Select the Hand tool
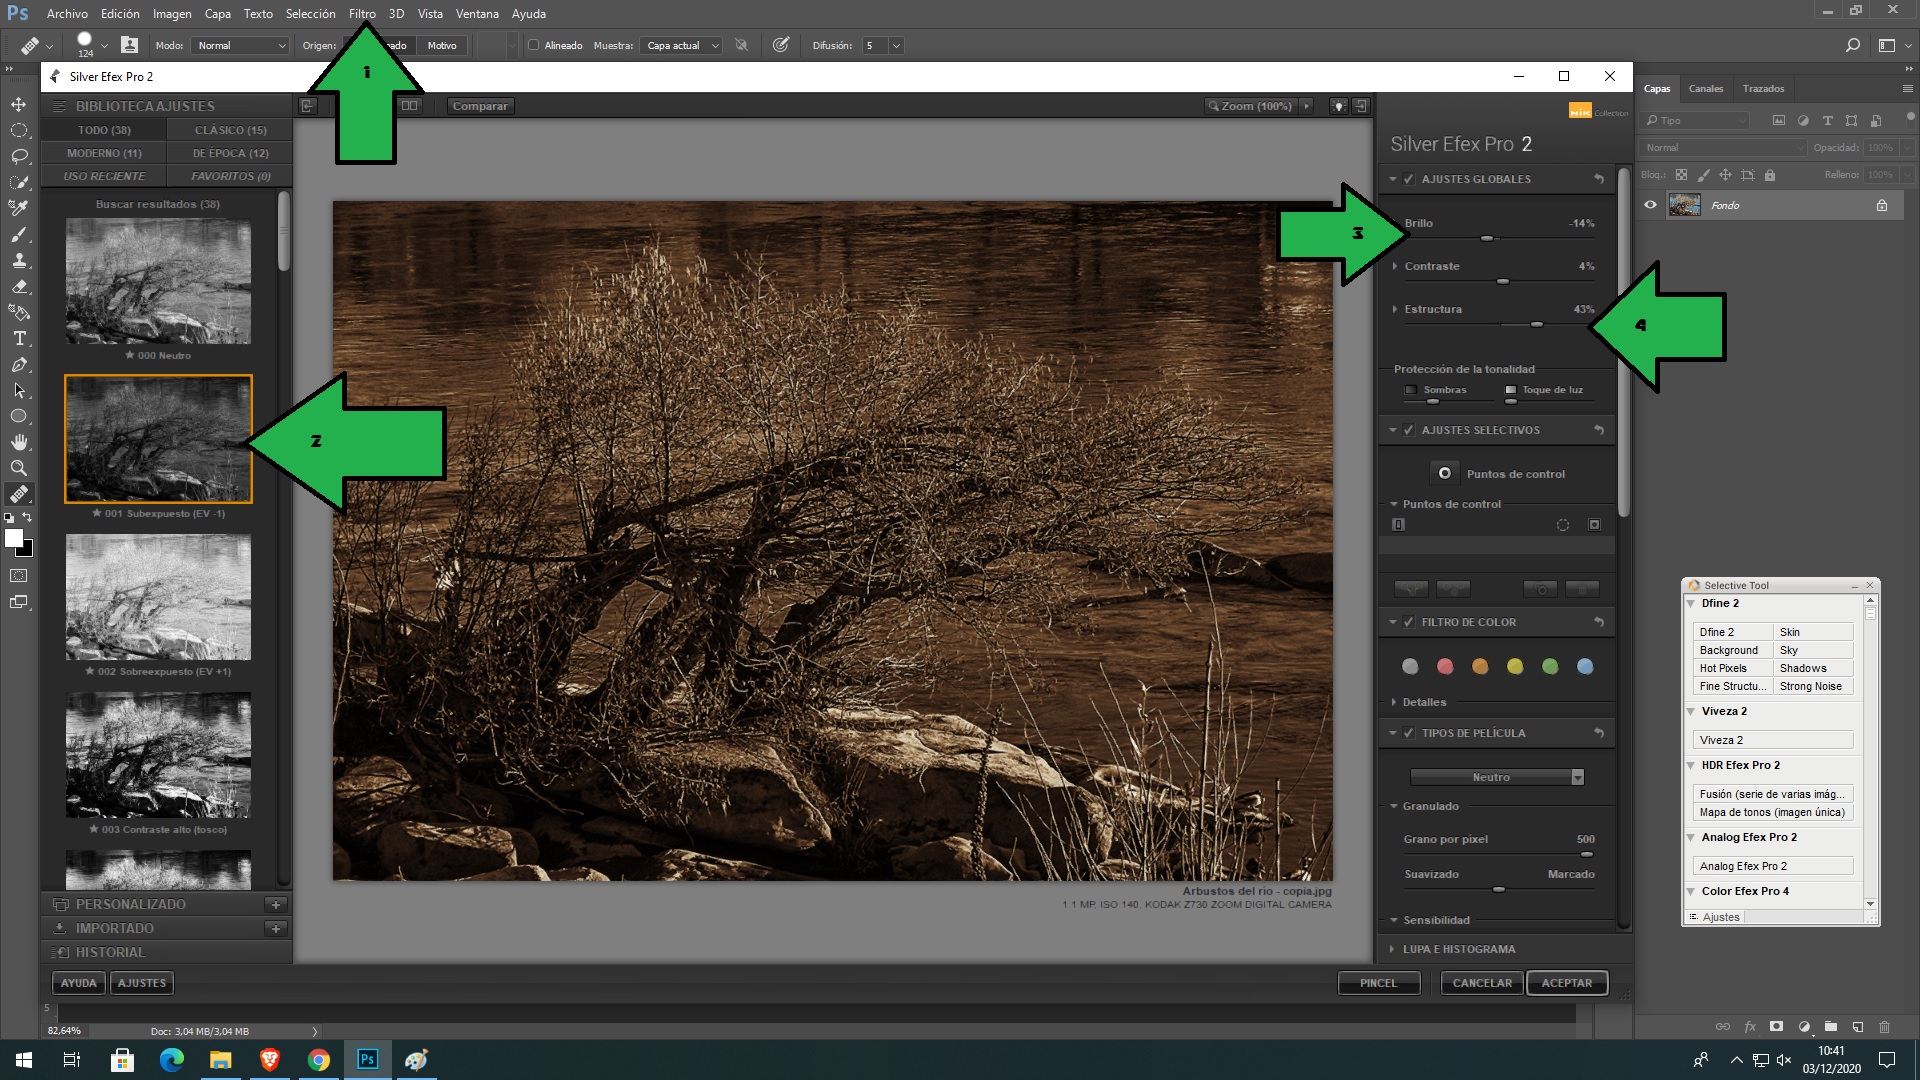This screenshot has height=1080, width=1920. coord(19,442)
